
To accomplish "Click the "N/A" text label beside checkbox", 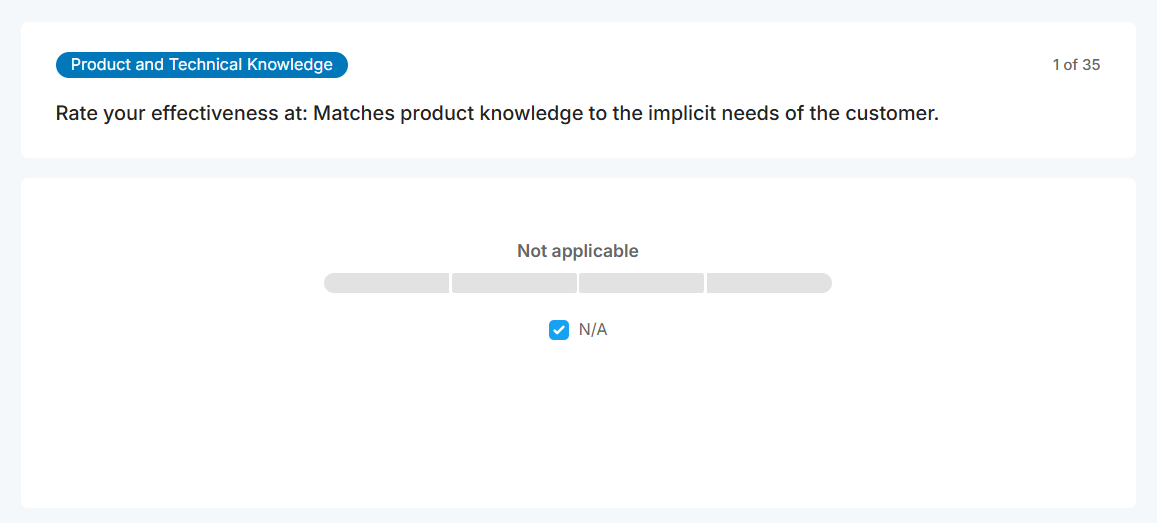I will [593, 330].
